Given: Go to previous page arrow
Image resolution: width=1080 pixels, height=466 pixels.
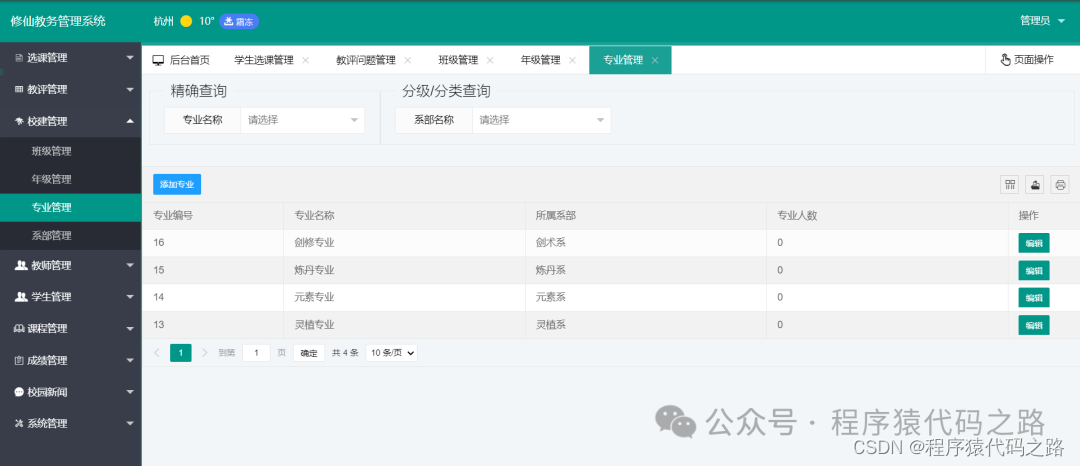Looking at the screenshot, I should pos(157,353).
